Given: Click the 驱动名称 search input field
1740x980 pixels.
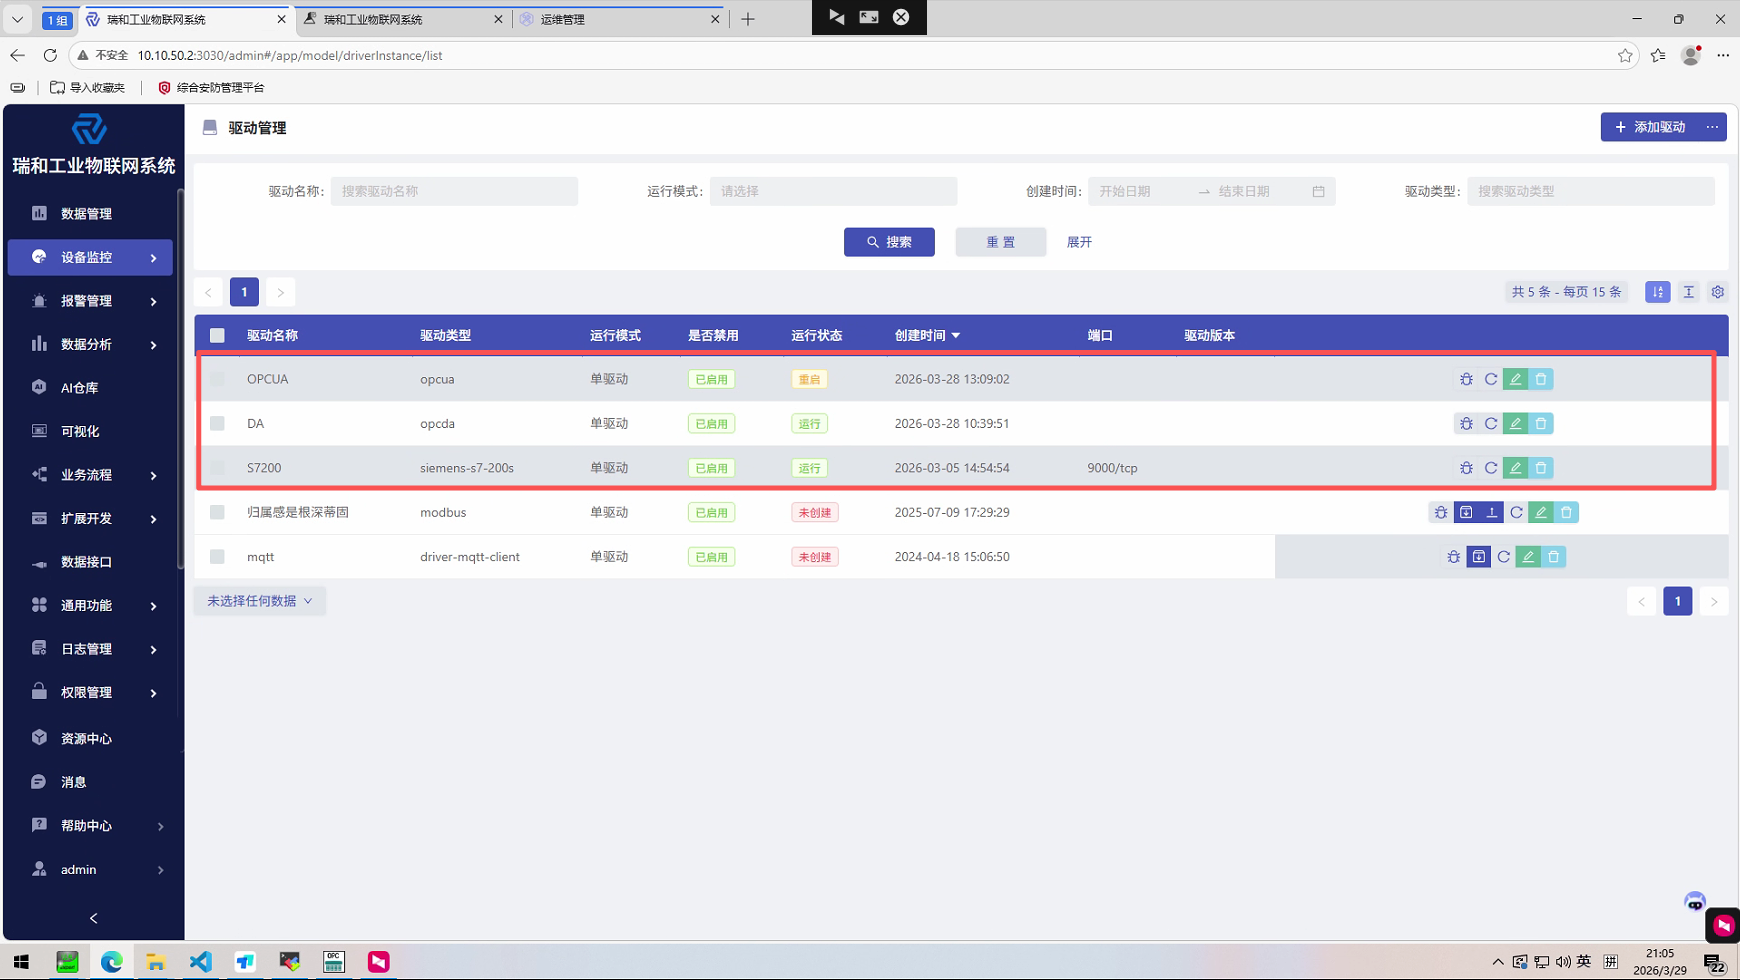Looking at the screenshot, I should (454, 191).
